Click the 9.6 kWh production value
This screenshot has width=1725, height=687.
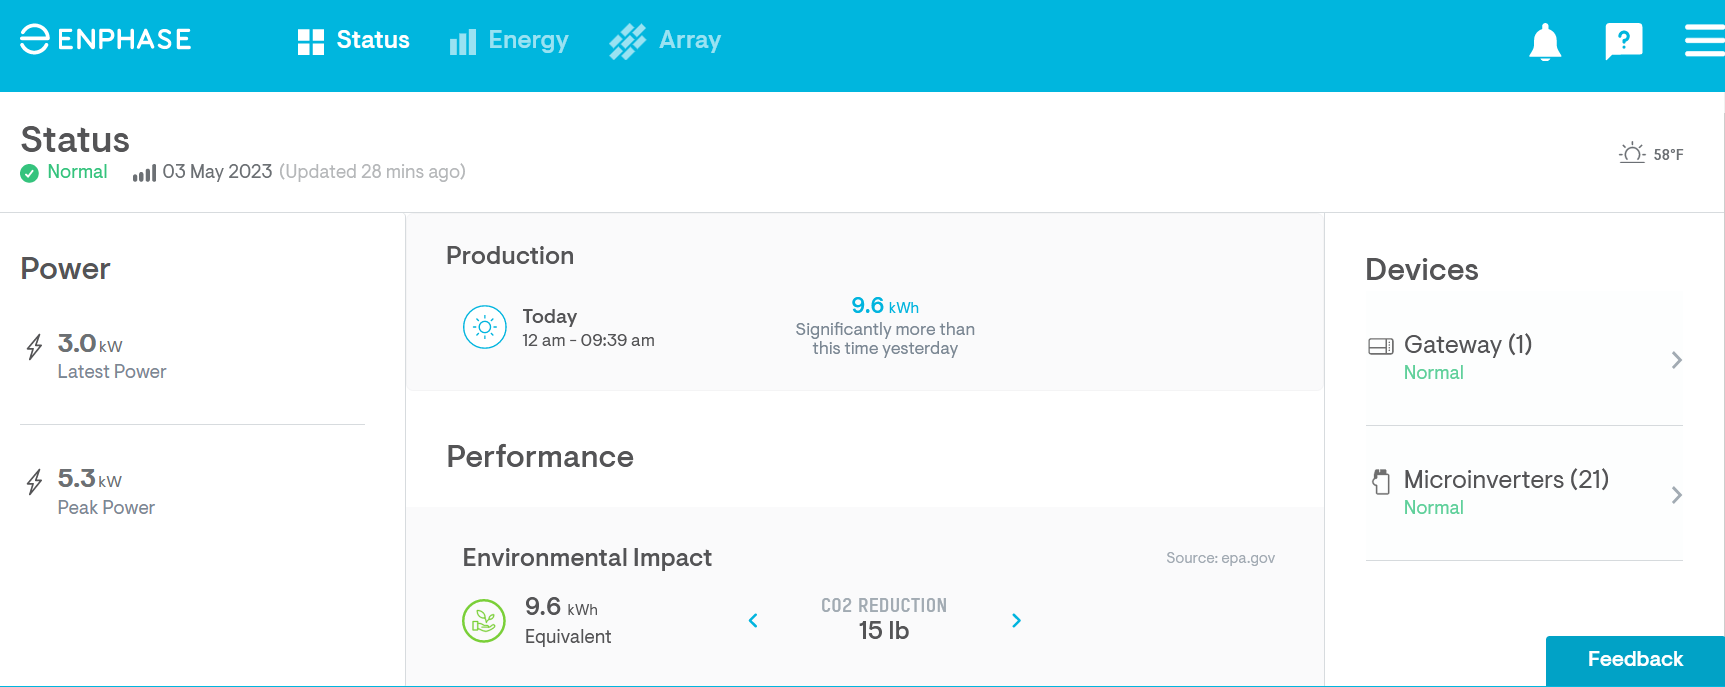885,306
